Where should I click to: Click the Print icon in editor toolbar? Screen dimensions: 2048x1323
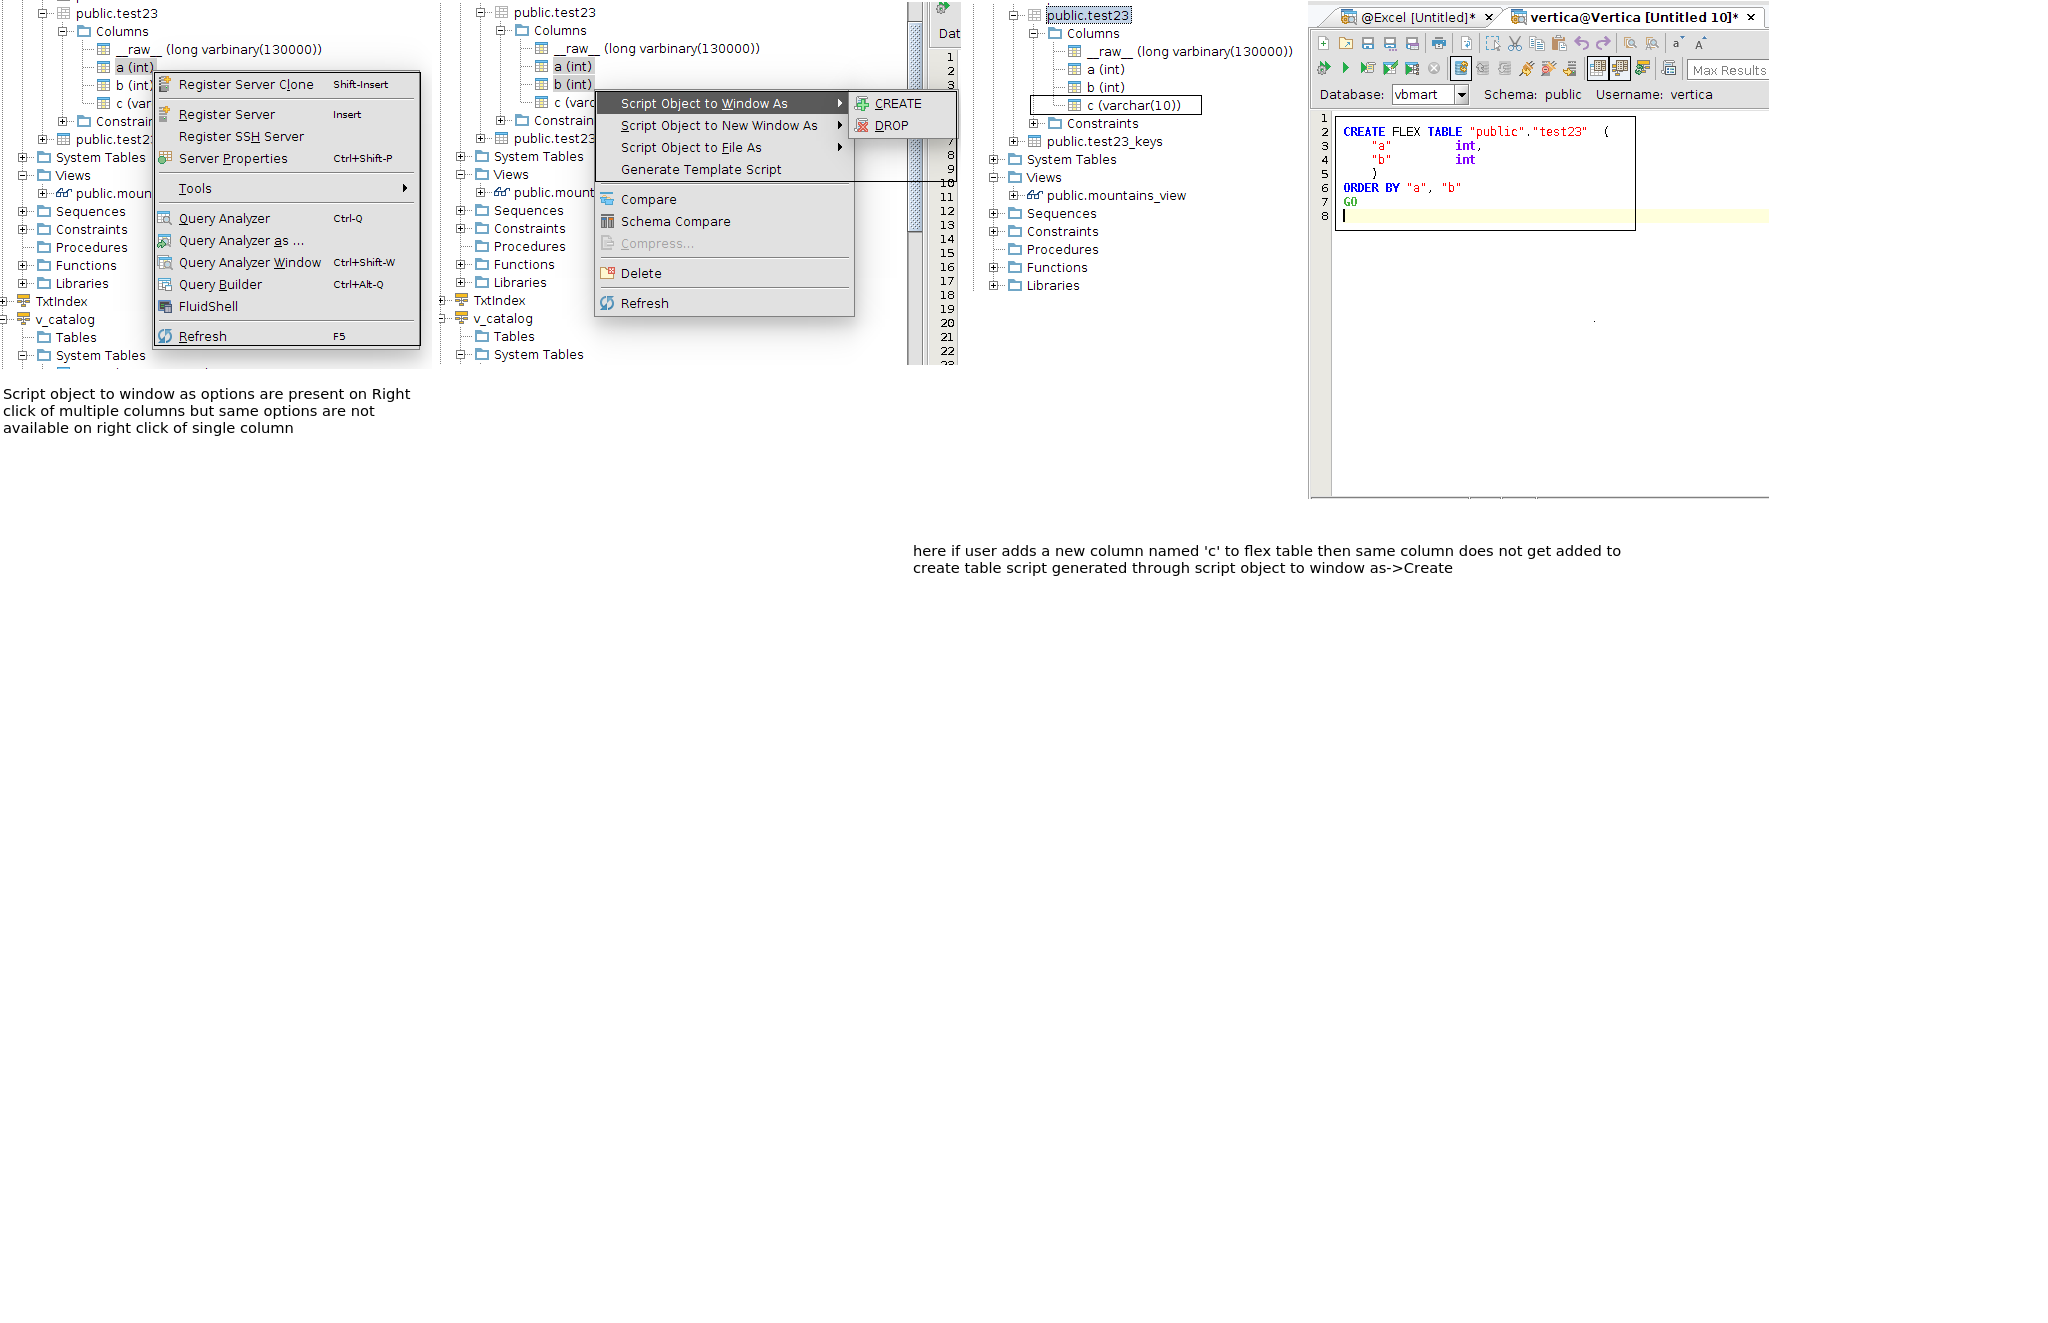click(1438, 43)
